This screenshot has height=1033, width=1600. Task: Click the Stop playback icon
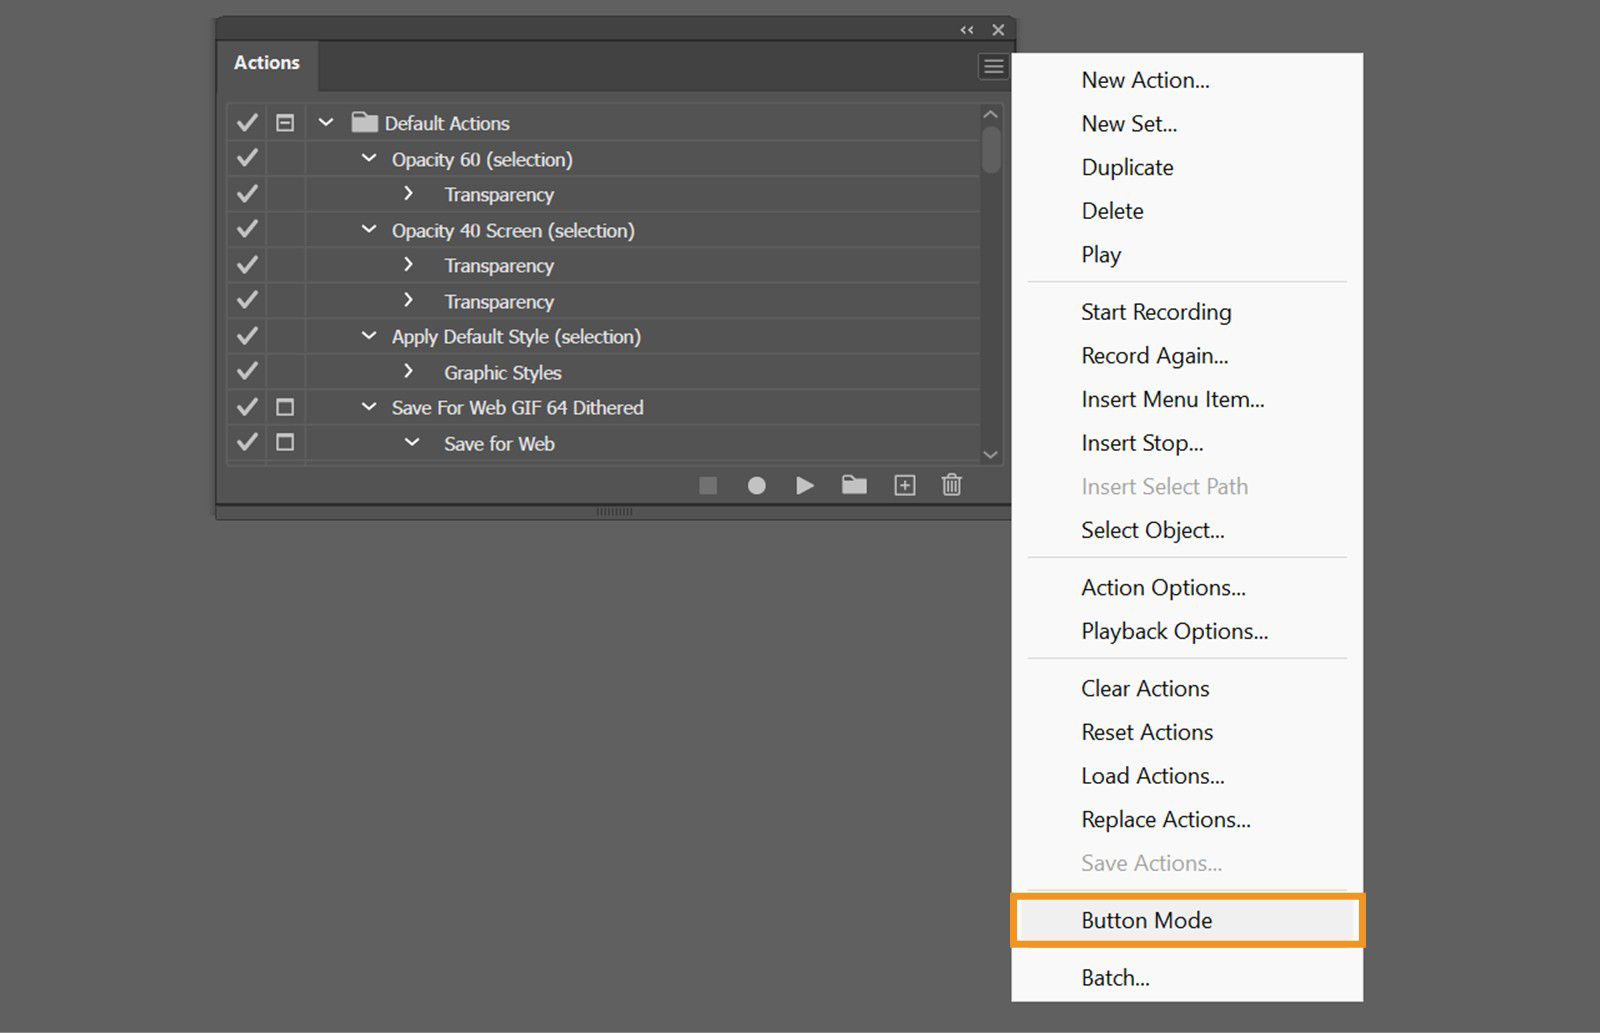pos(709,485)
